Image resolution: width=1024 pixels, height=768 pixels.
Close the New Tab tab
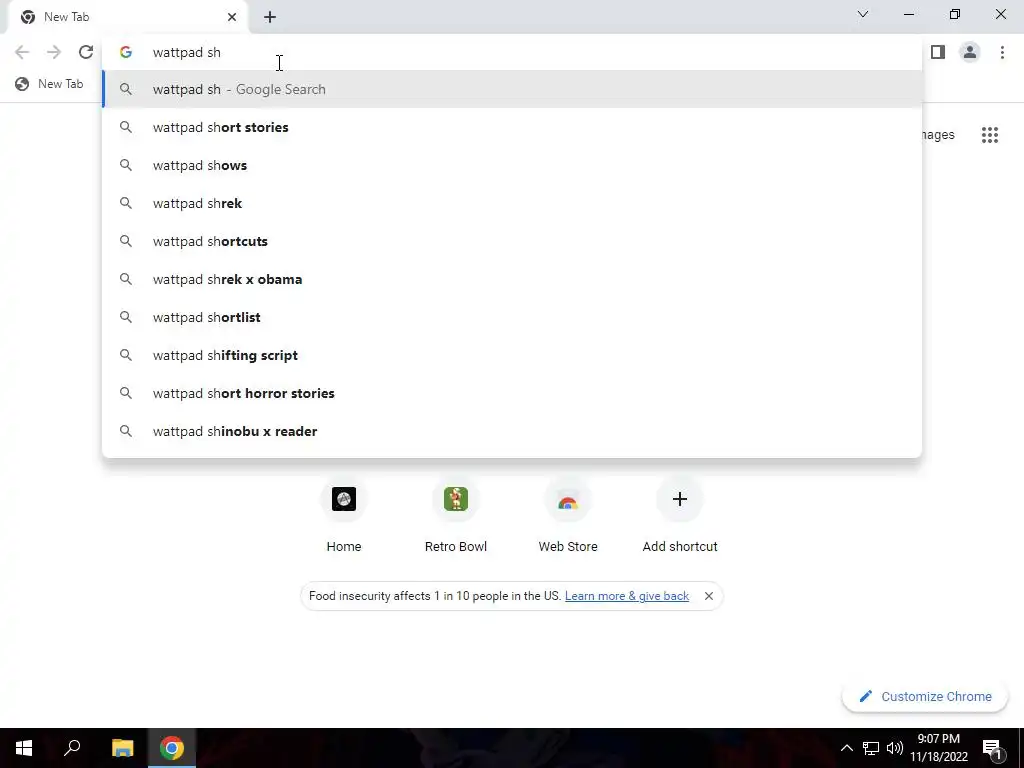pos(232,17)
